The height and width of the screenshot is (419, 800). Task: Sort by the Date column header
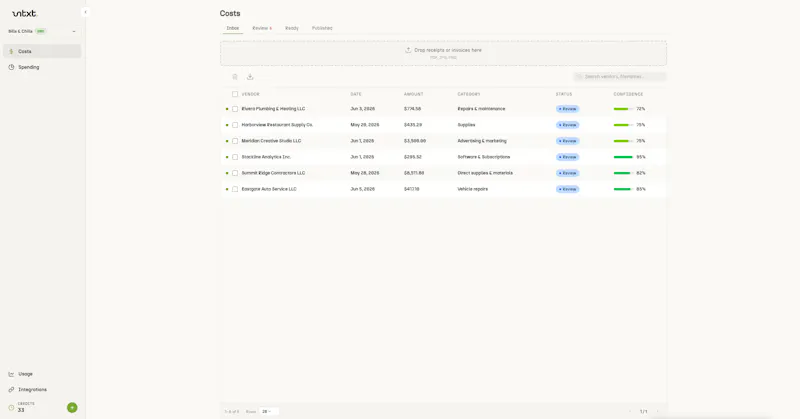[x=356, y=94]
